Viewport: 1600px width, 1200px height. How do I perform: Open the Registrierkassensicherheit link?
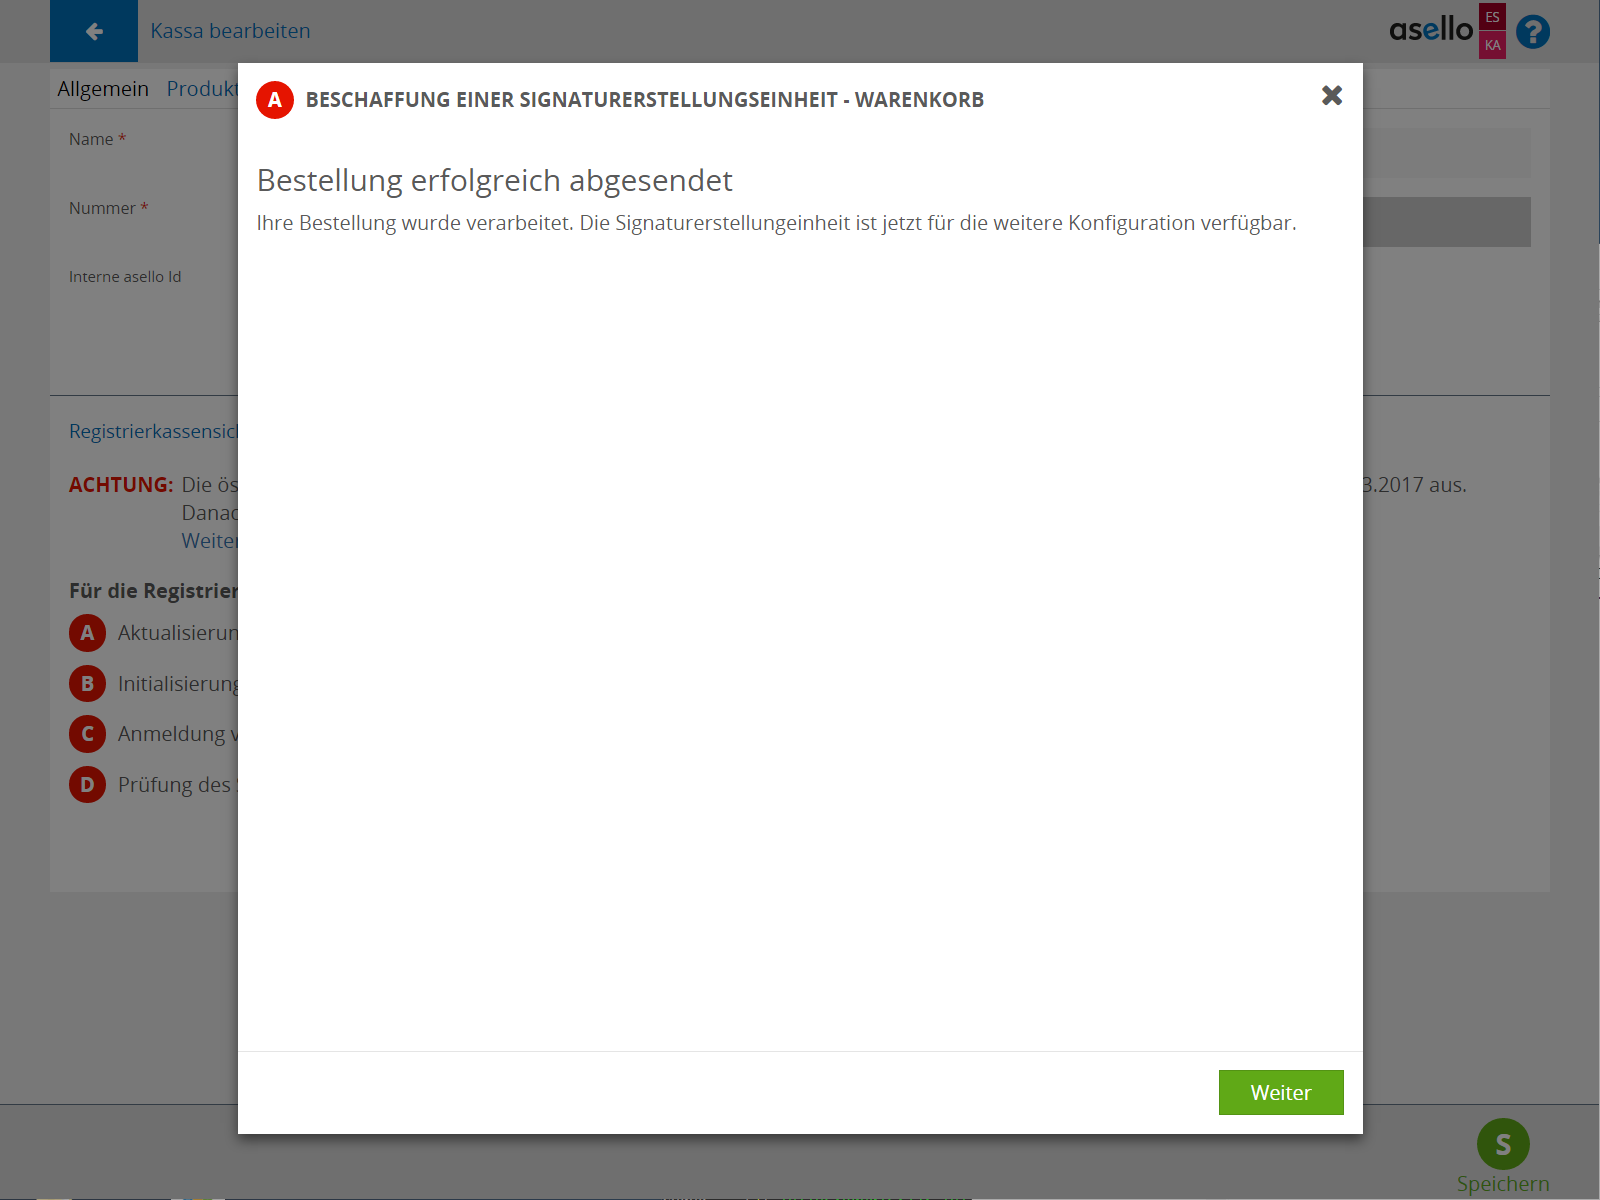(x=153, y=431)
